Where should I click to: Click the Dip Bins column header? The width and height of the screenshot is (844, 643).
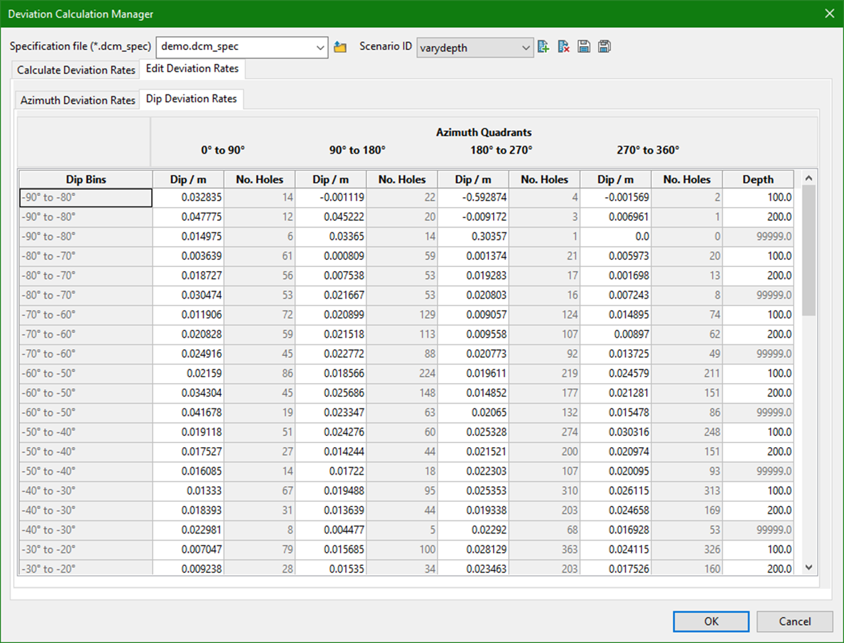coord(86,180)
